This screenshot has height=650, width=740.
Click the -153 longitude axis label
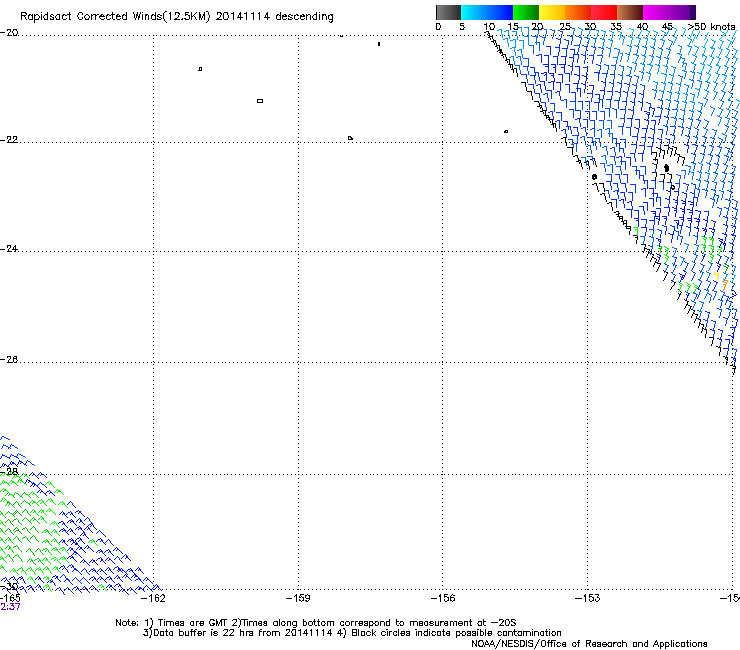[588, 599]
